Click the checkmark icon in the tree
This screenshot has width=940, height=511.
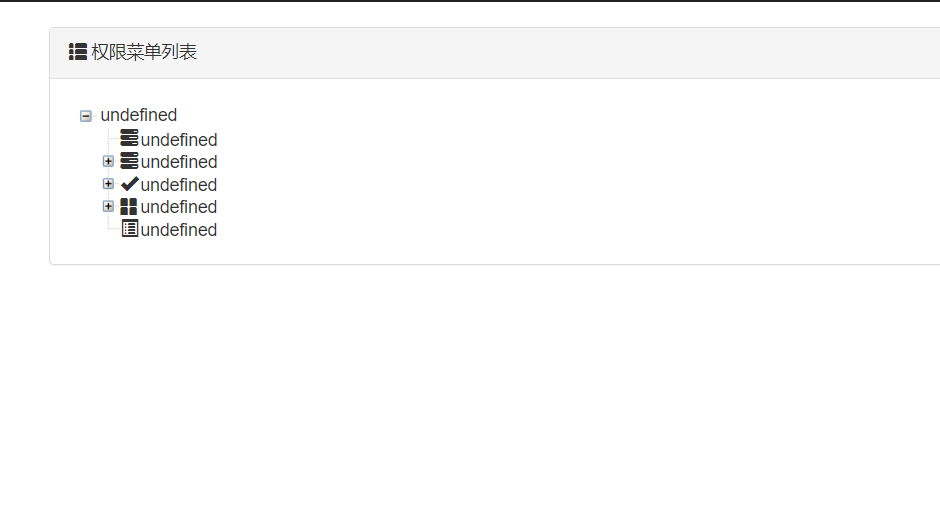tap(129, 184)
